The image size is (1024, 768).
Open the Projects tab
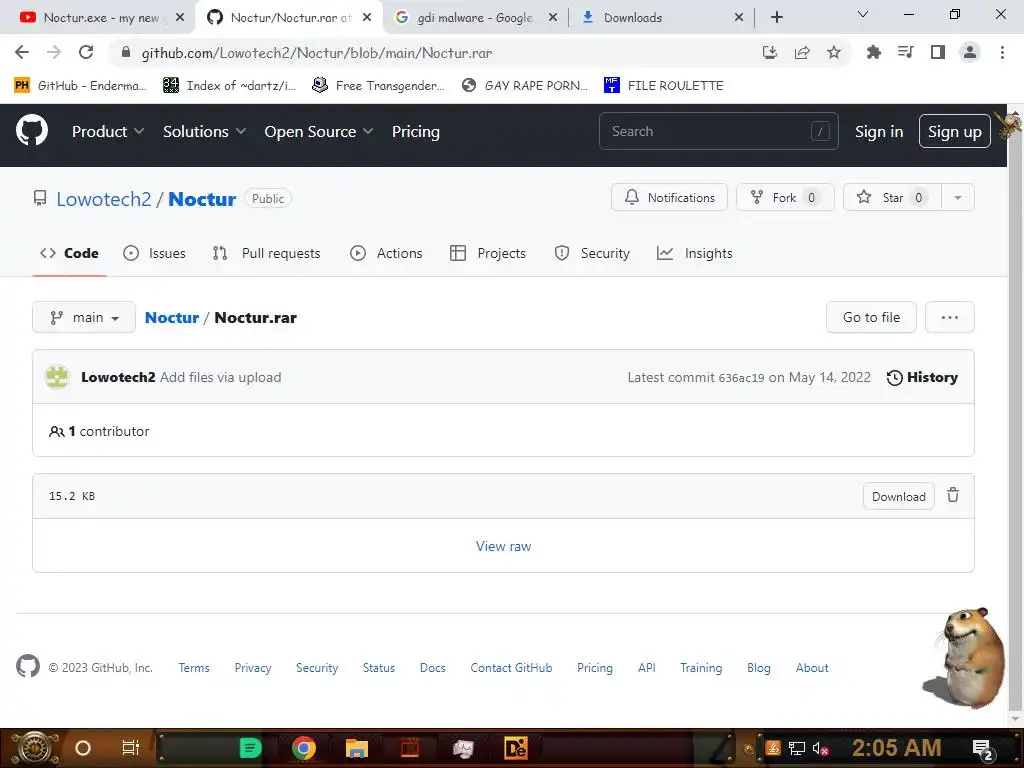click(x=488, y=253)
